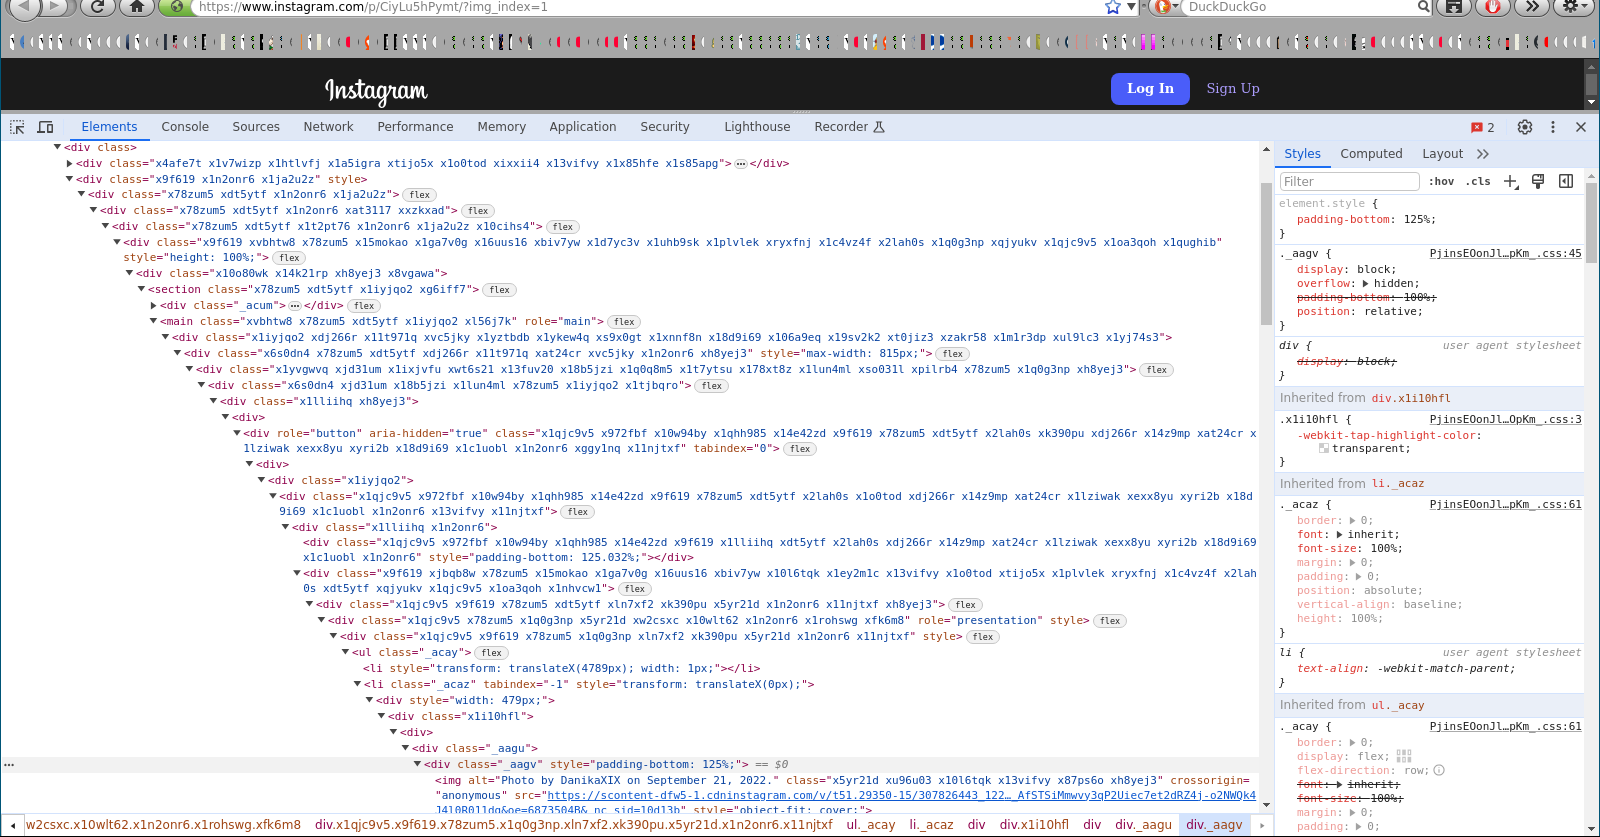
Task: Open DevTools settings gear
Action: point(1525,127)
